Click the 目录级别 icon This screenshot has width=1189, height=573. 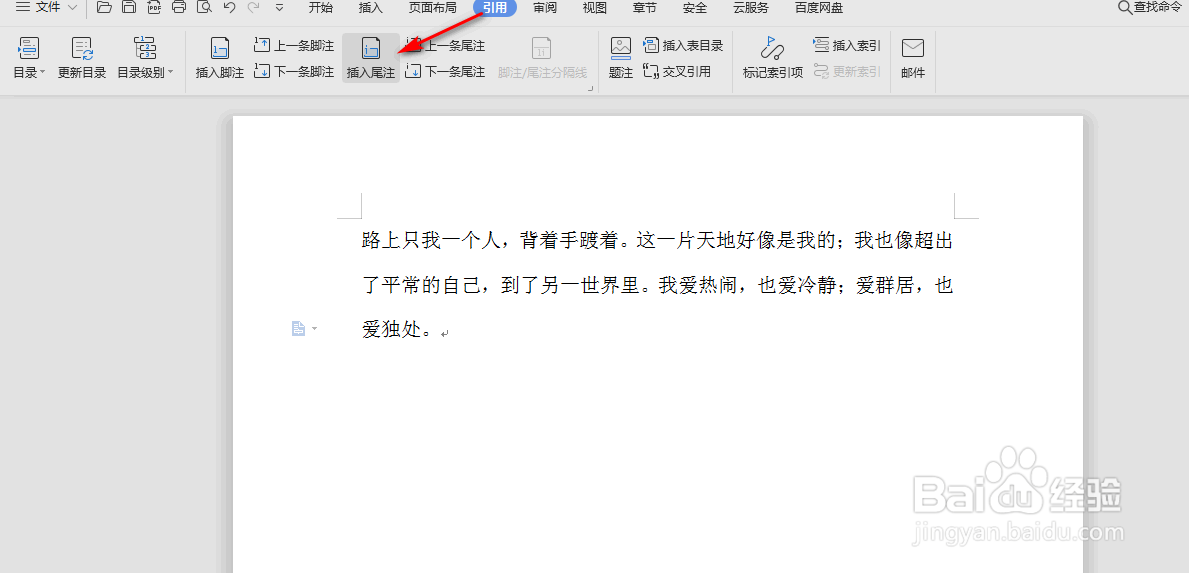pyautogui.click(x=144, y=48)
